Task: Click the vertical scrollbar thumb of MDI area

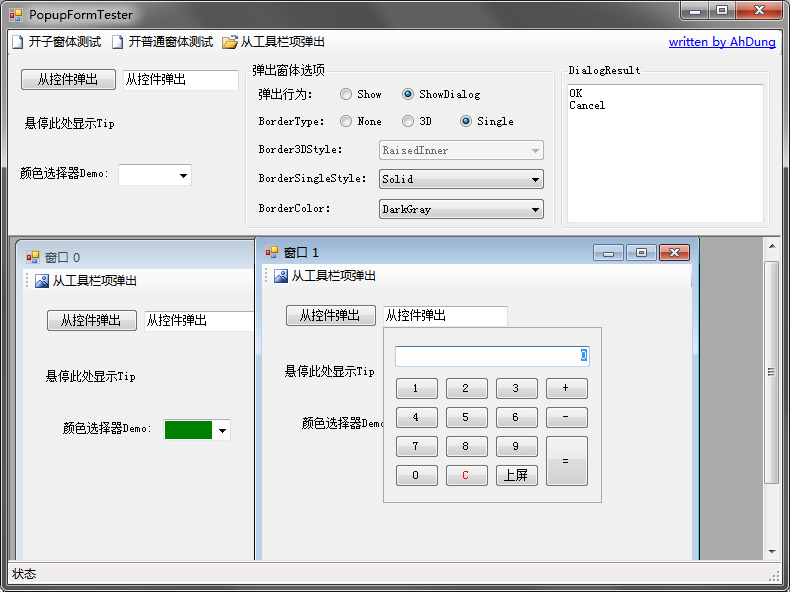Action: pyautogui.click(x=772, y=372)
